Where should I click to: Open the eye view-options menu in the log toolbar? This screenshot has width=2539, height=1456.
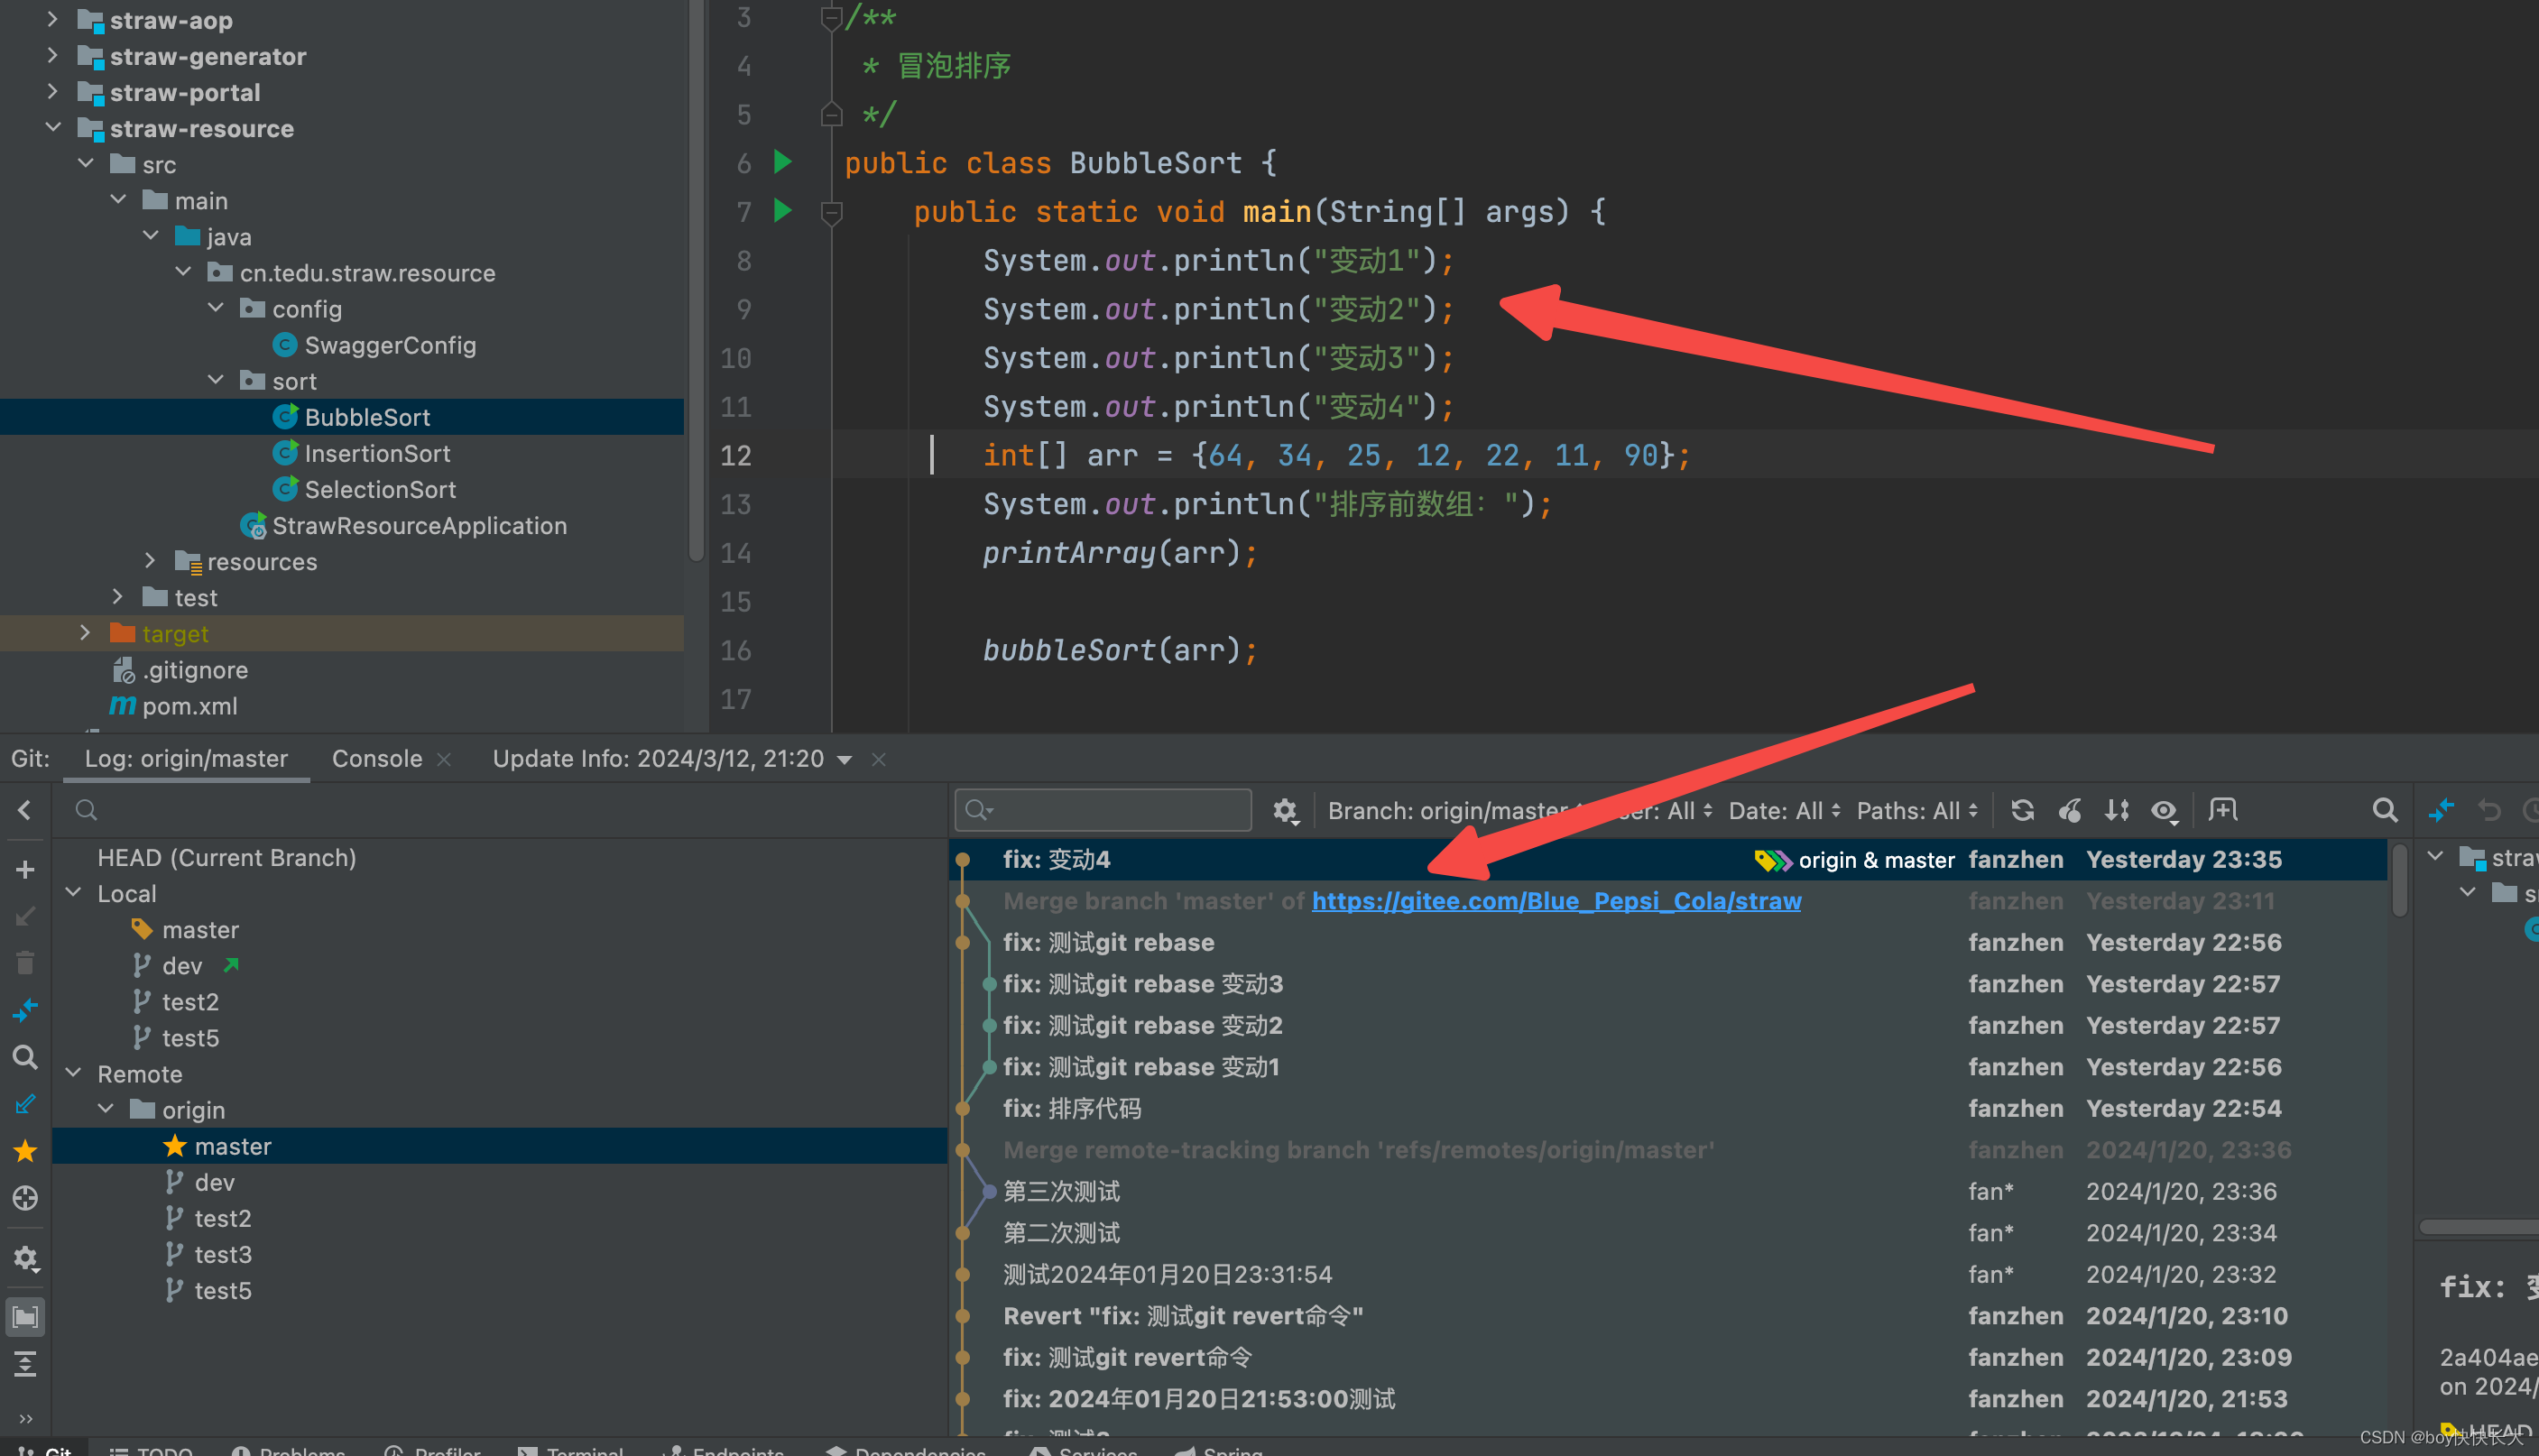point(2165,811)
